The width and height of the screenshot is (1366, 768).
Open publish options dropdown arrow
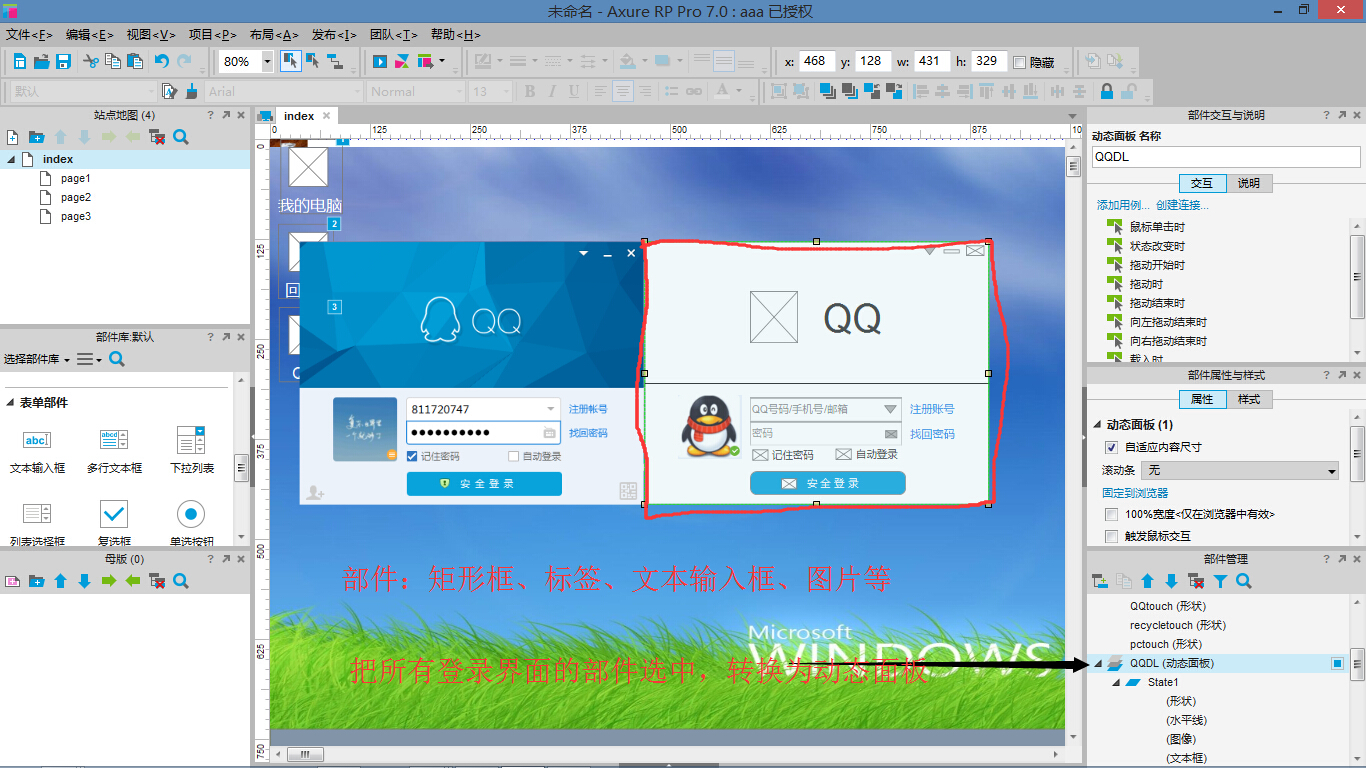(442, 61)
